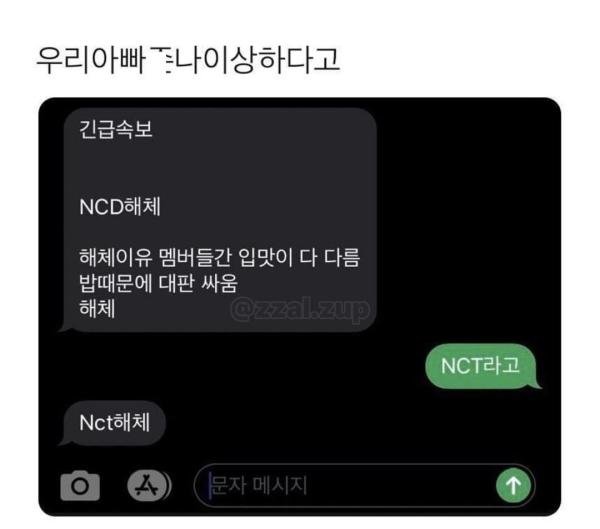The image size is (600, 529).
Task: Click the phrase 대판 싸움 in the message
Action: (x=198, y=283)
